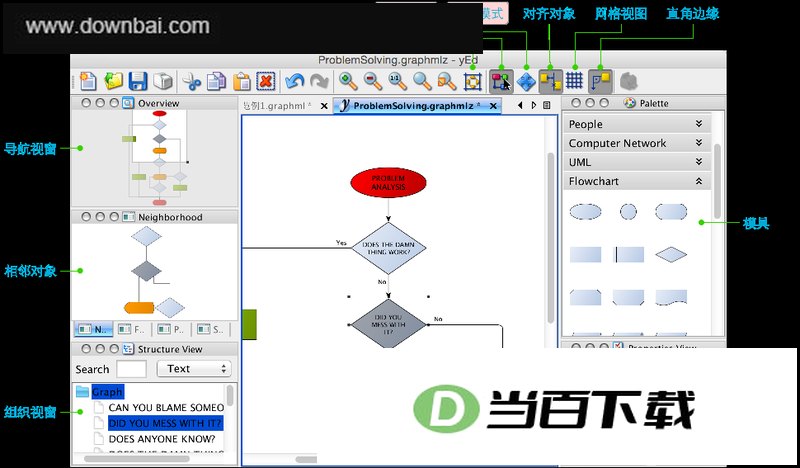Click the greyed-out icon at toolbar end
Image resolution: width=800 pixels, height=468 pixels.
629,81
